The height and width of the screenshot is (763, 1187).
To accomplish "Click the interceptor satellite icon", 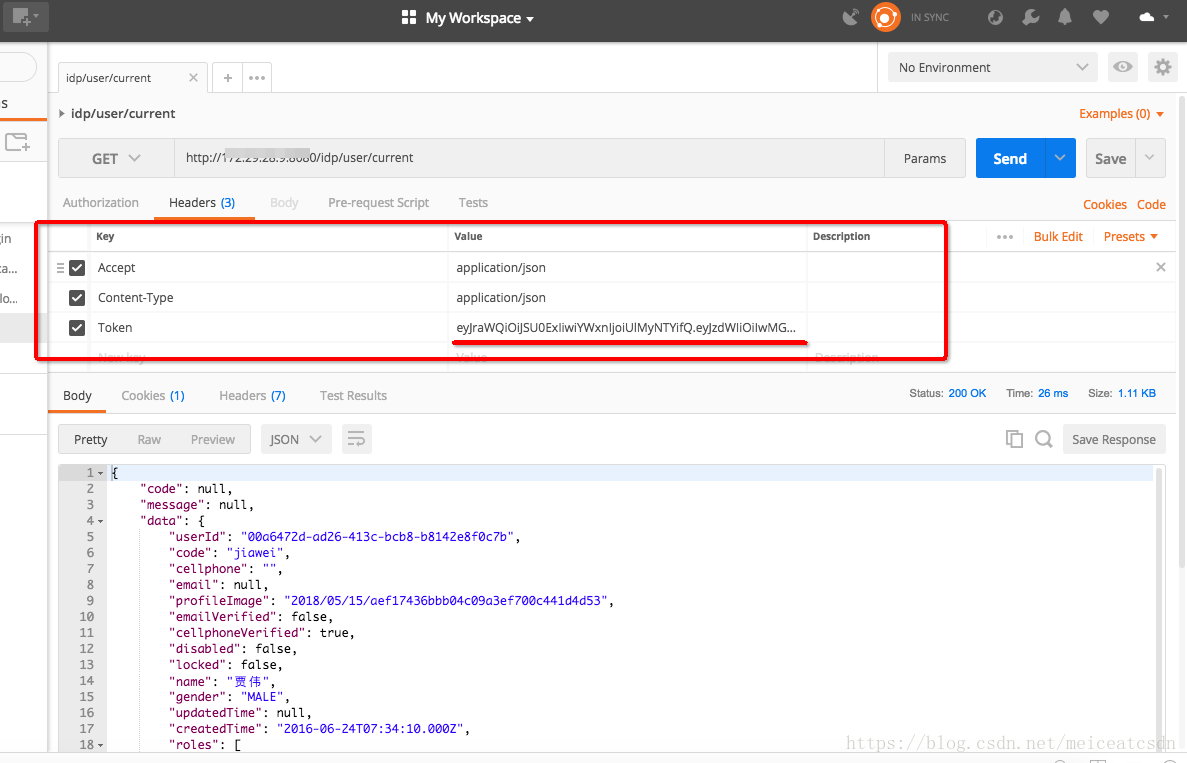I will click(x=851, y=17).
